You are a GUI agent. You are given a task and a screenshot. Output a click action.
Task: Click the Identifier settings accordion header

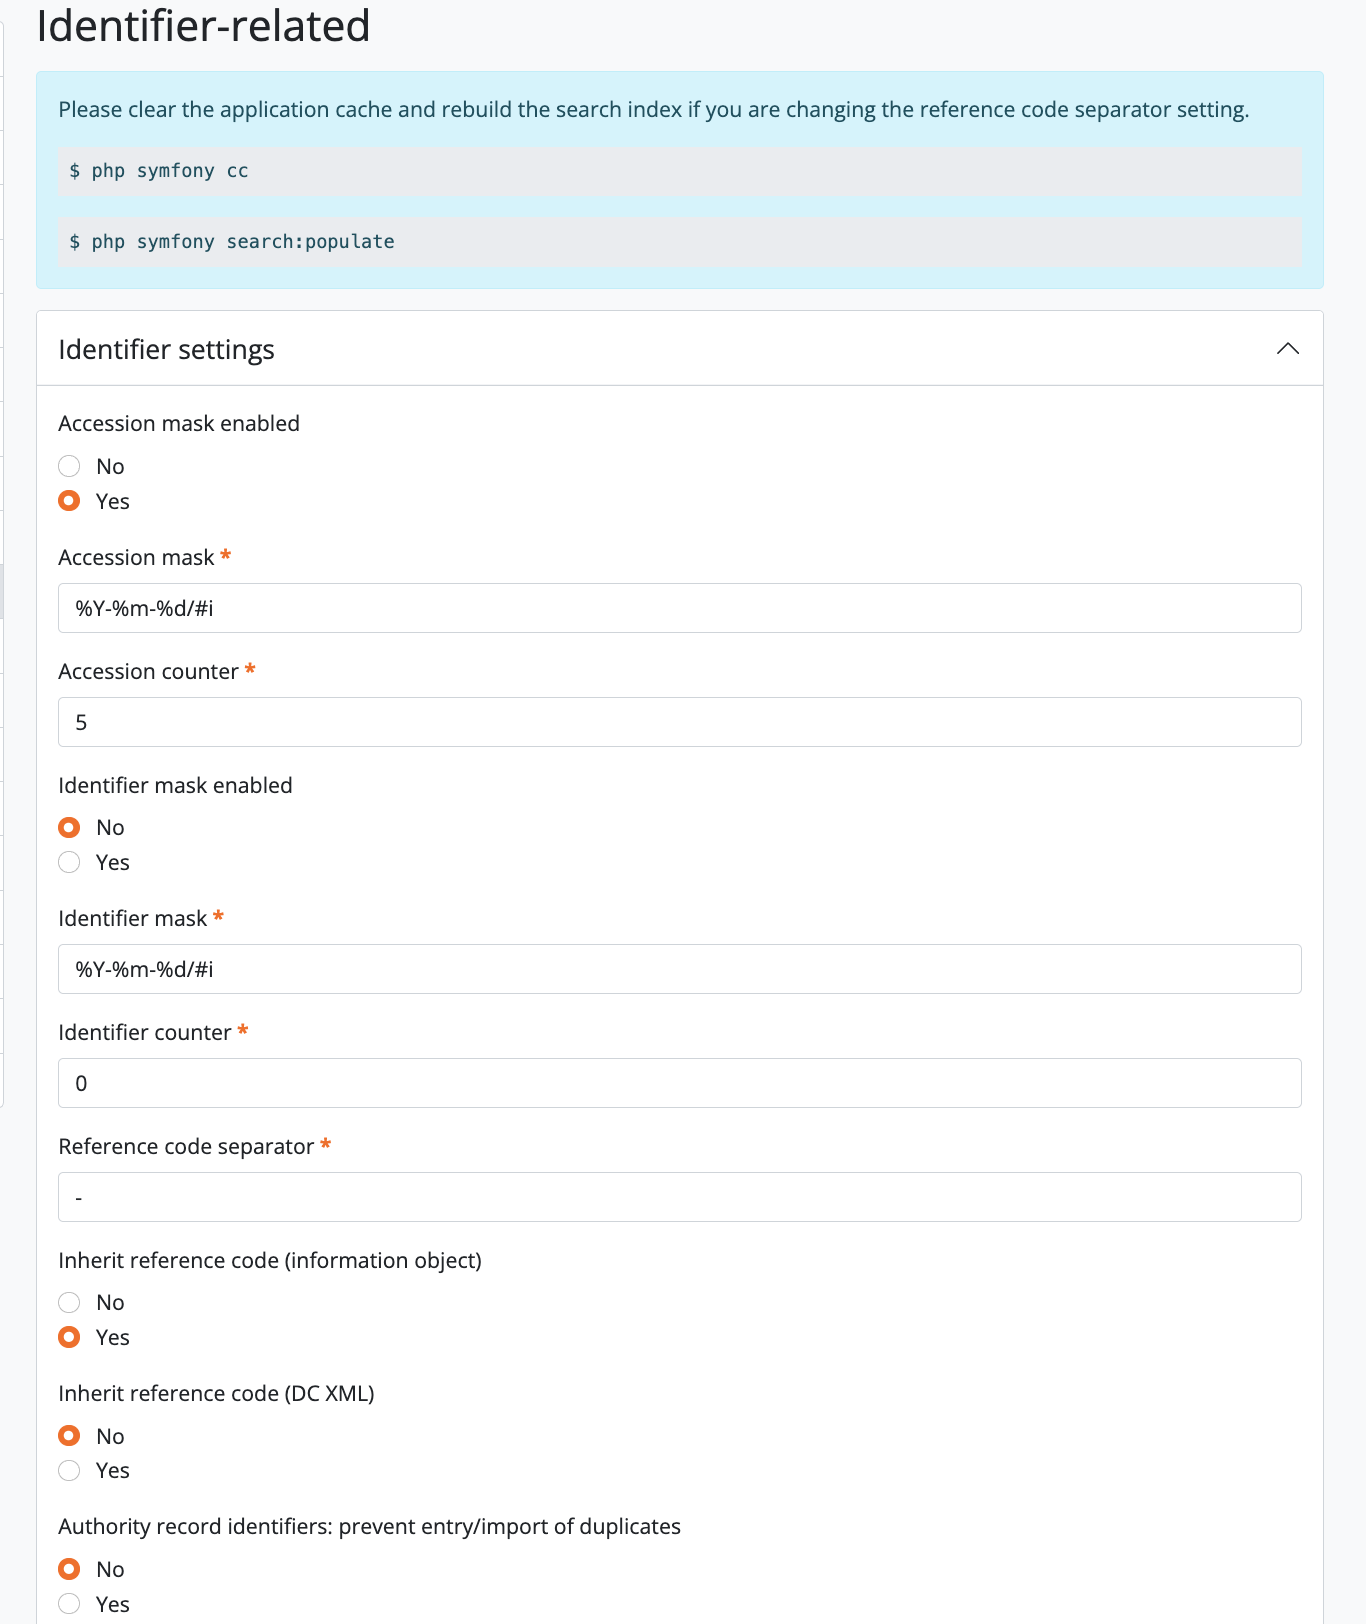pos(166,350)
